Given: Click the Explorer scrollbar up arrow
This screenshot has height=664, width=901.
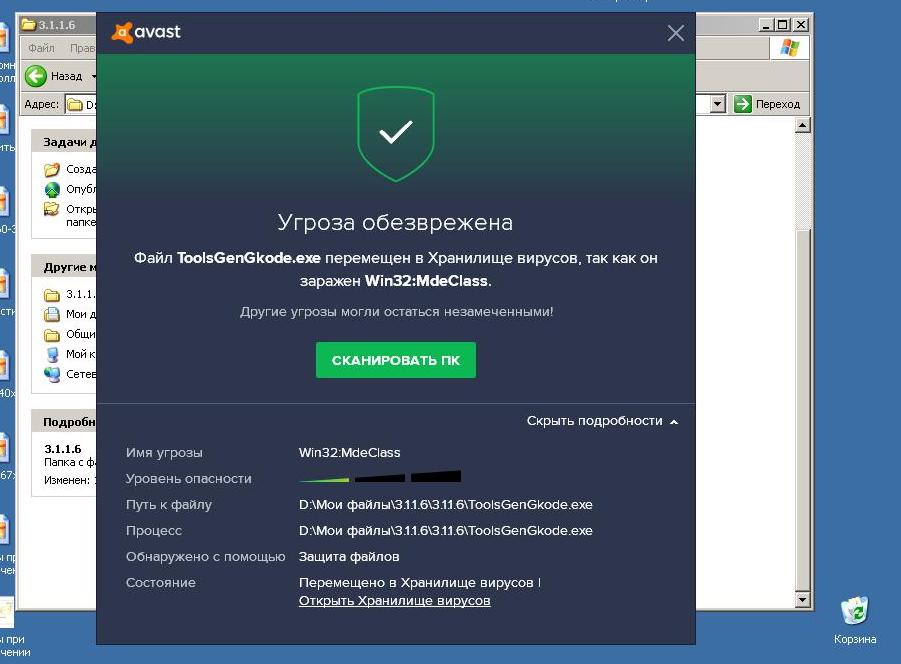Looking at the screenshot, I should 803,125.
